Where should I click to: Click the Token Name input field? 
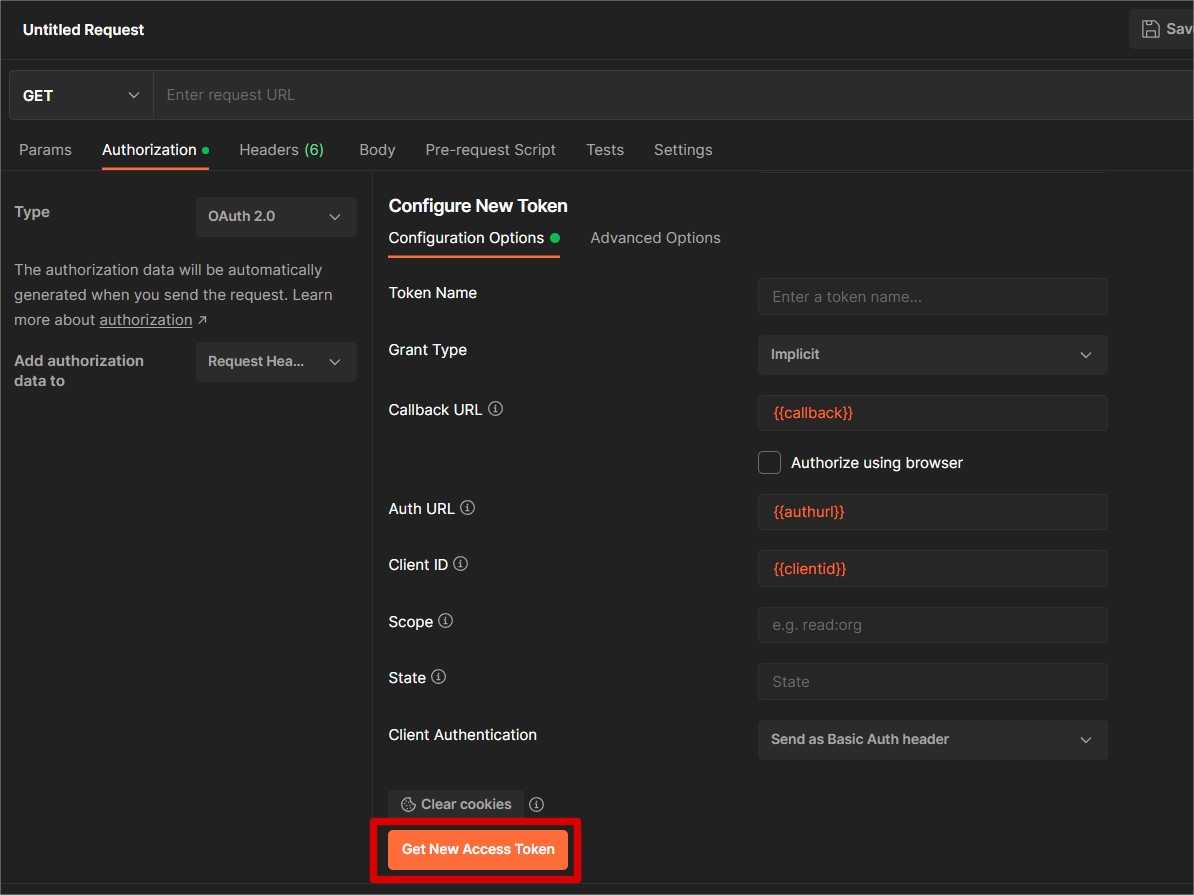click(x=932, y=297)
